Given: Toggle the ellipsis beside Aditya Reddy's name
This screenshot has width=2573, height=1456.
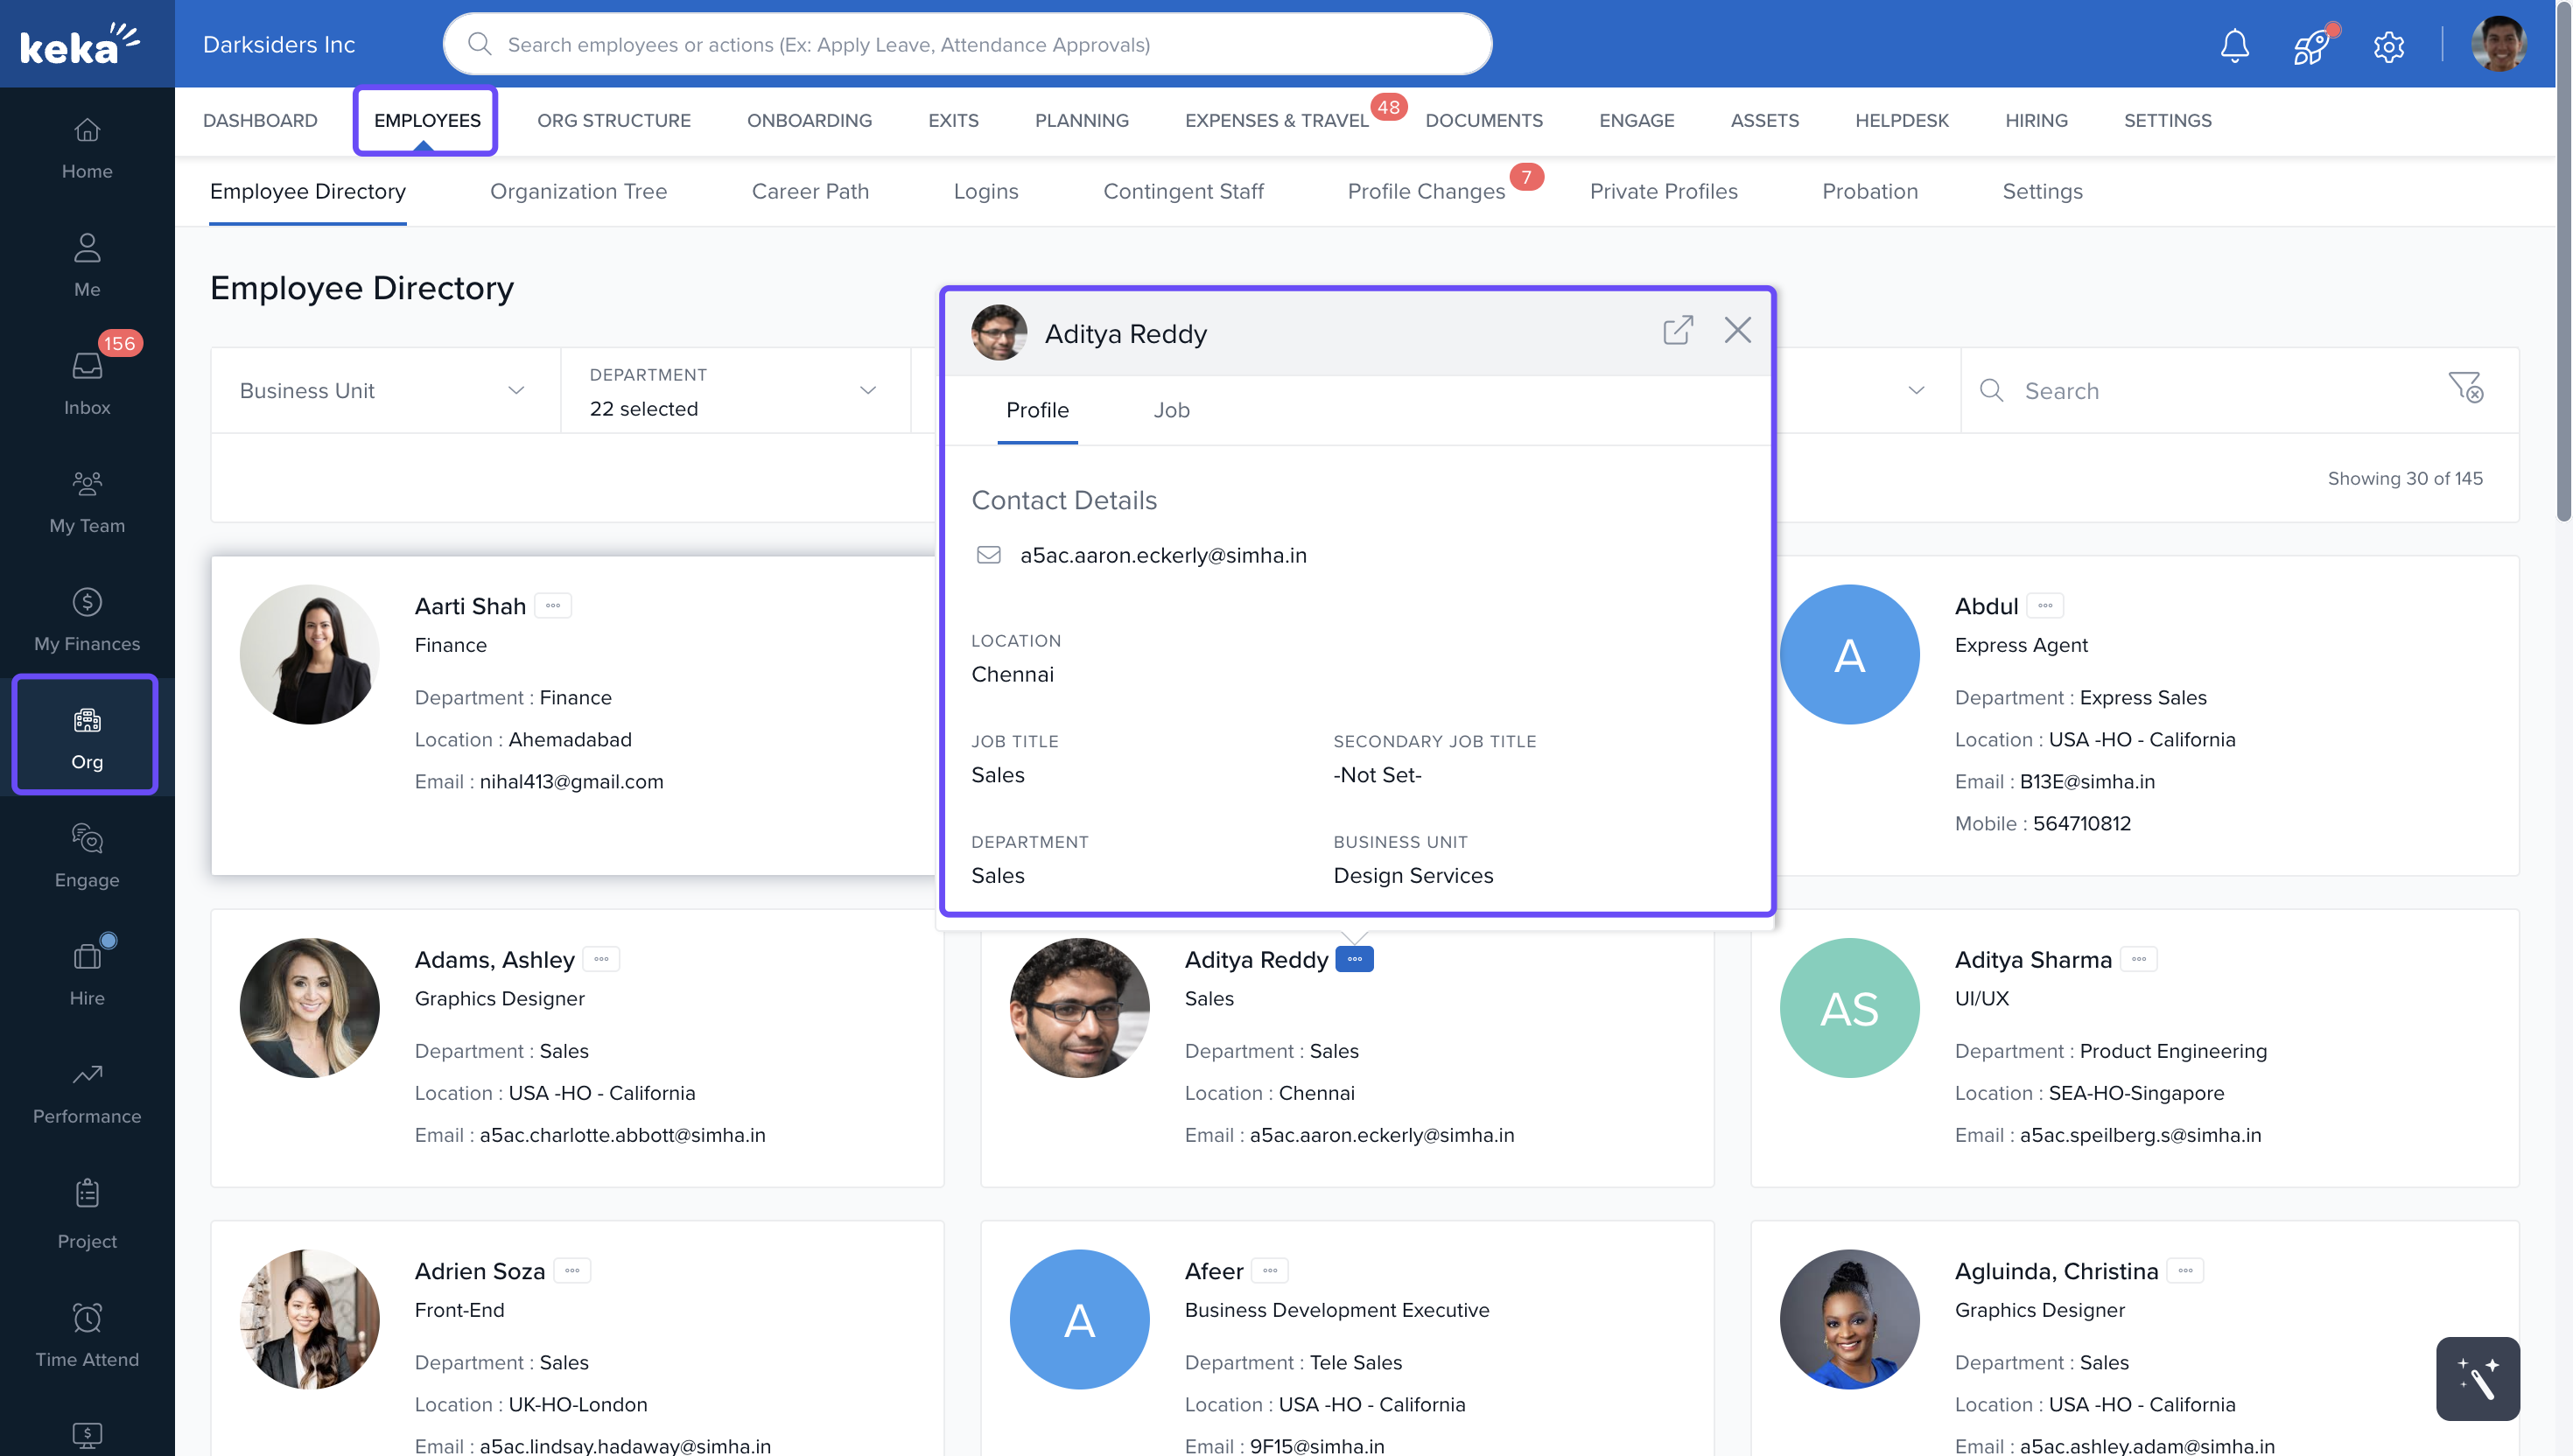Looking at the screenshot, I should pyautogui.click(x=1354, y=959).
